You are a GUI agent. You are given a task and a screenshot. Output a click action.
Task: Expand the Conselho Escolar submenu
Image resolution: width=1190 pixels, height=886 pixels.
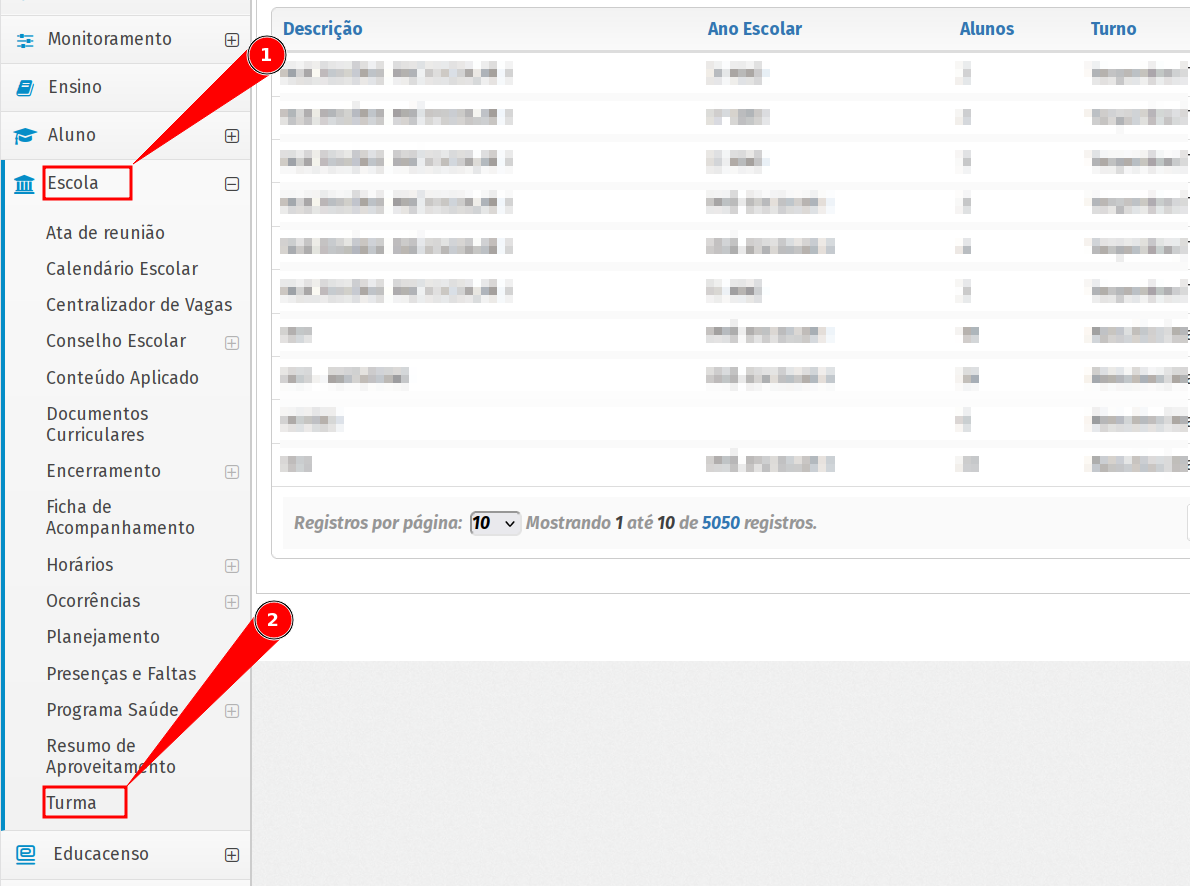pos(232,343)
